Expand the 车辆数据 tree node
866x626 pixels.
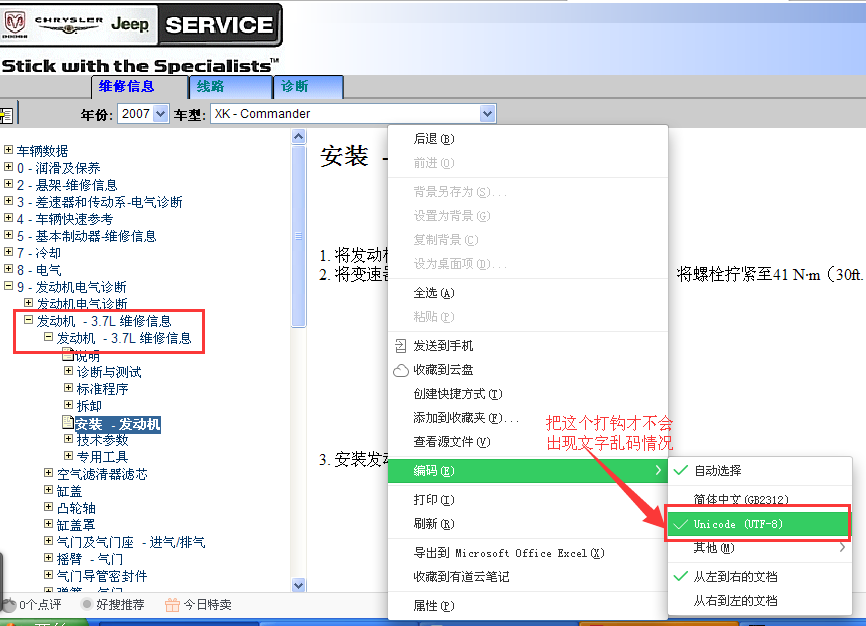coord(8,149)
